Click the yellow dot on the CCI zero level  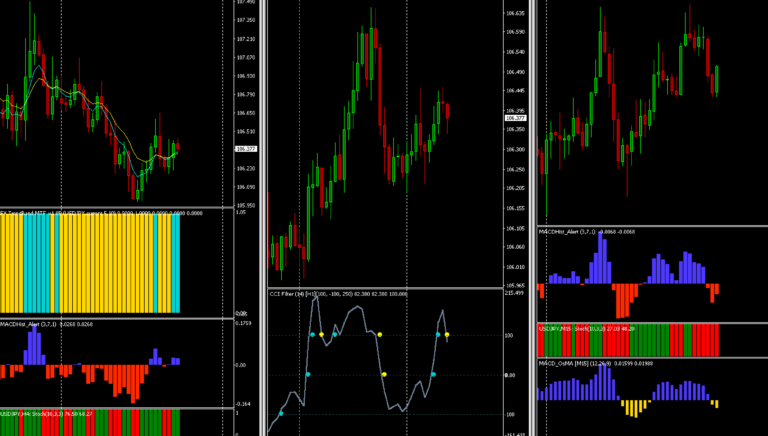[384, 374]
